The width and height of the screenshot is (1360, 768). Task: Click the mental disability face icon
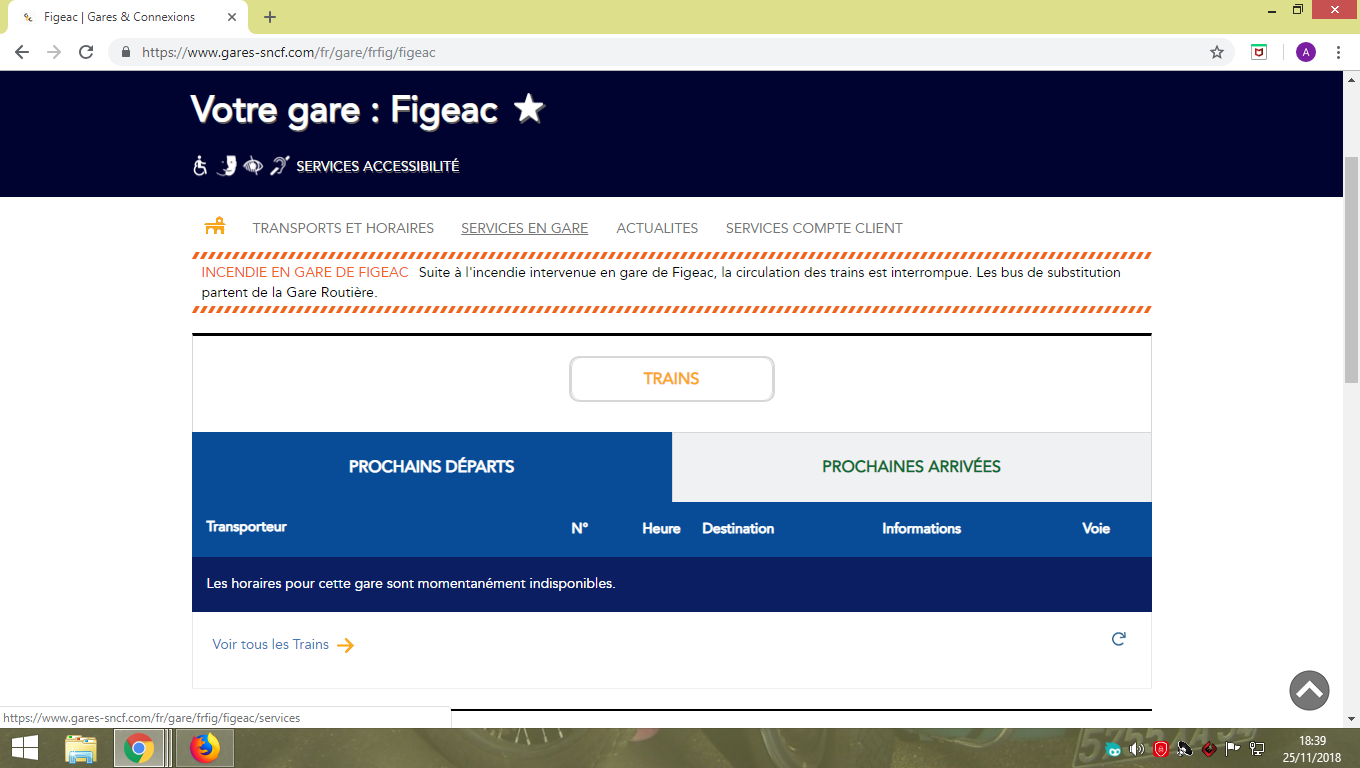click(227, 166)
